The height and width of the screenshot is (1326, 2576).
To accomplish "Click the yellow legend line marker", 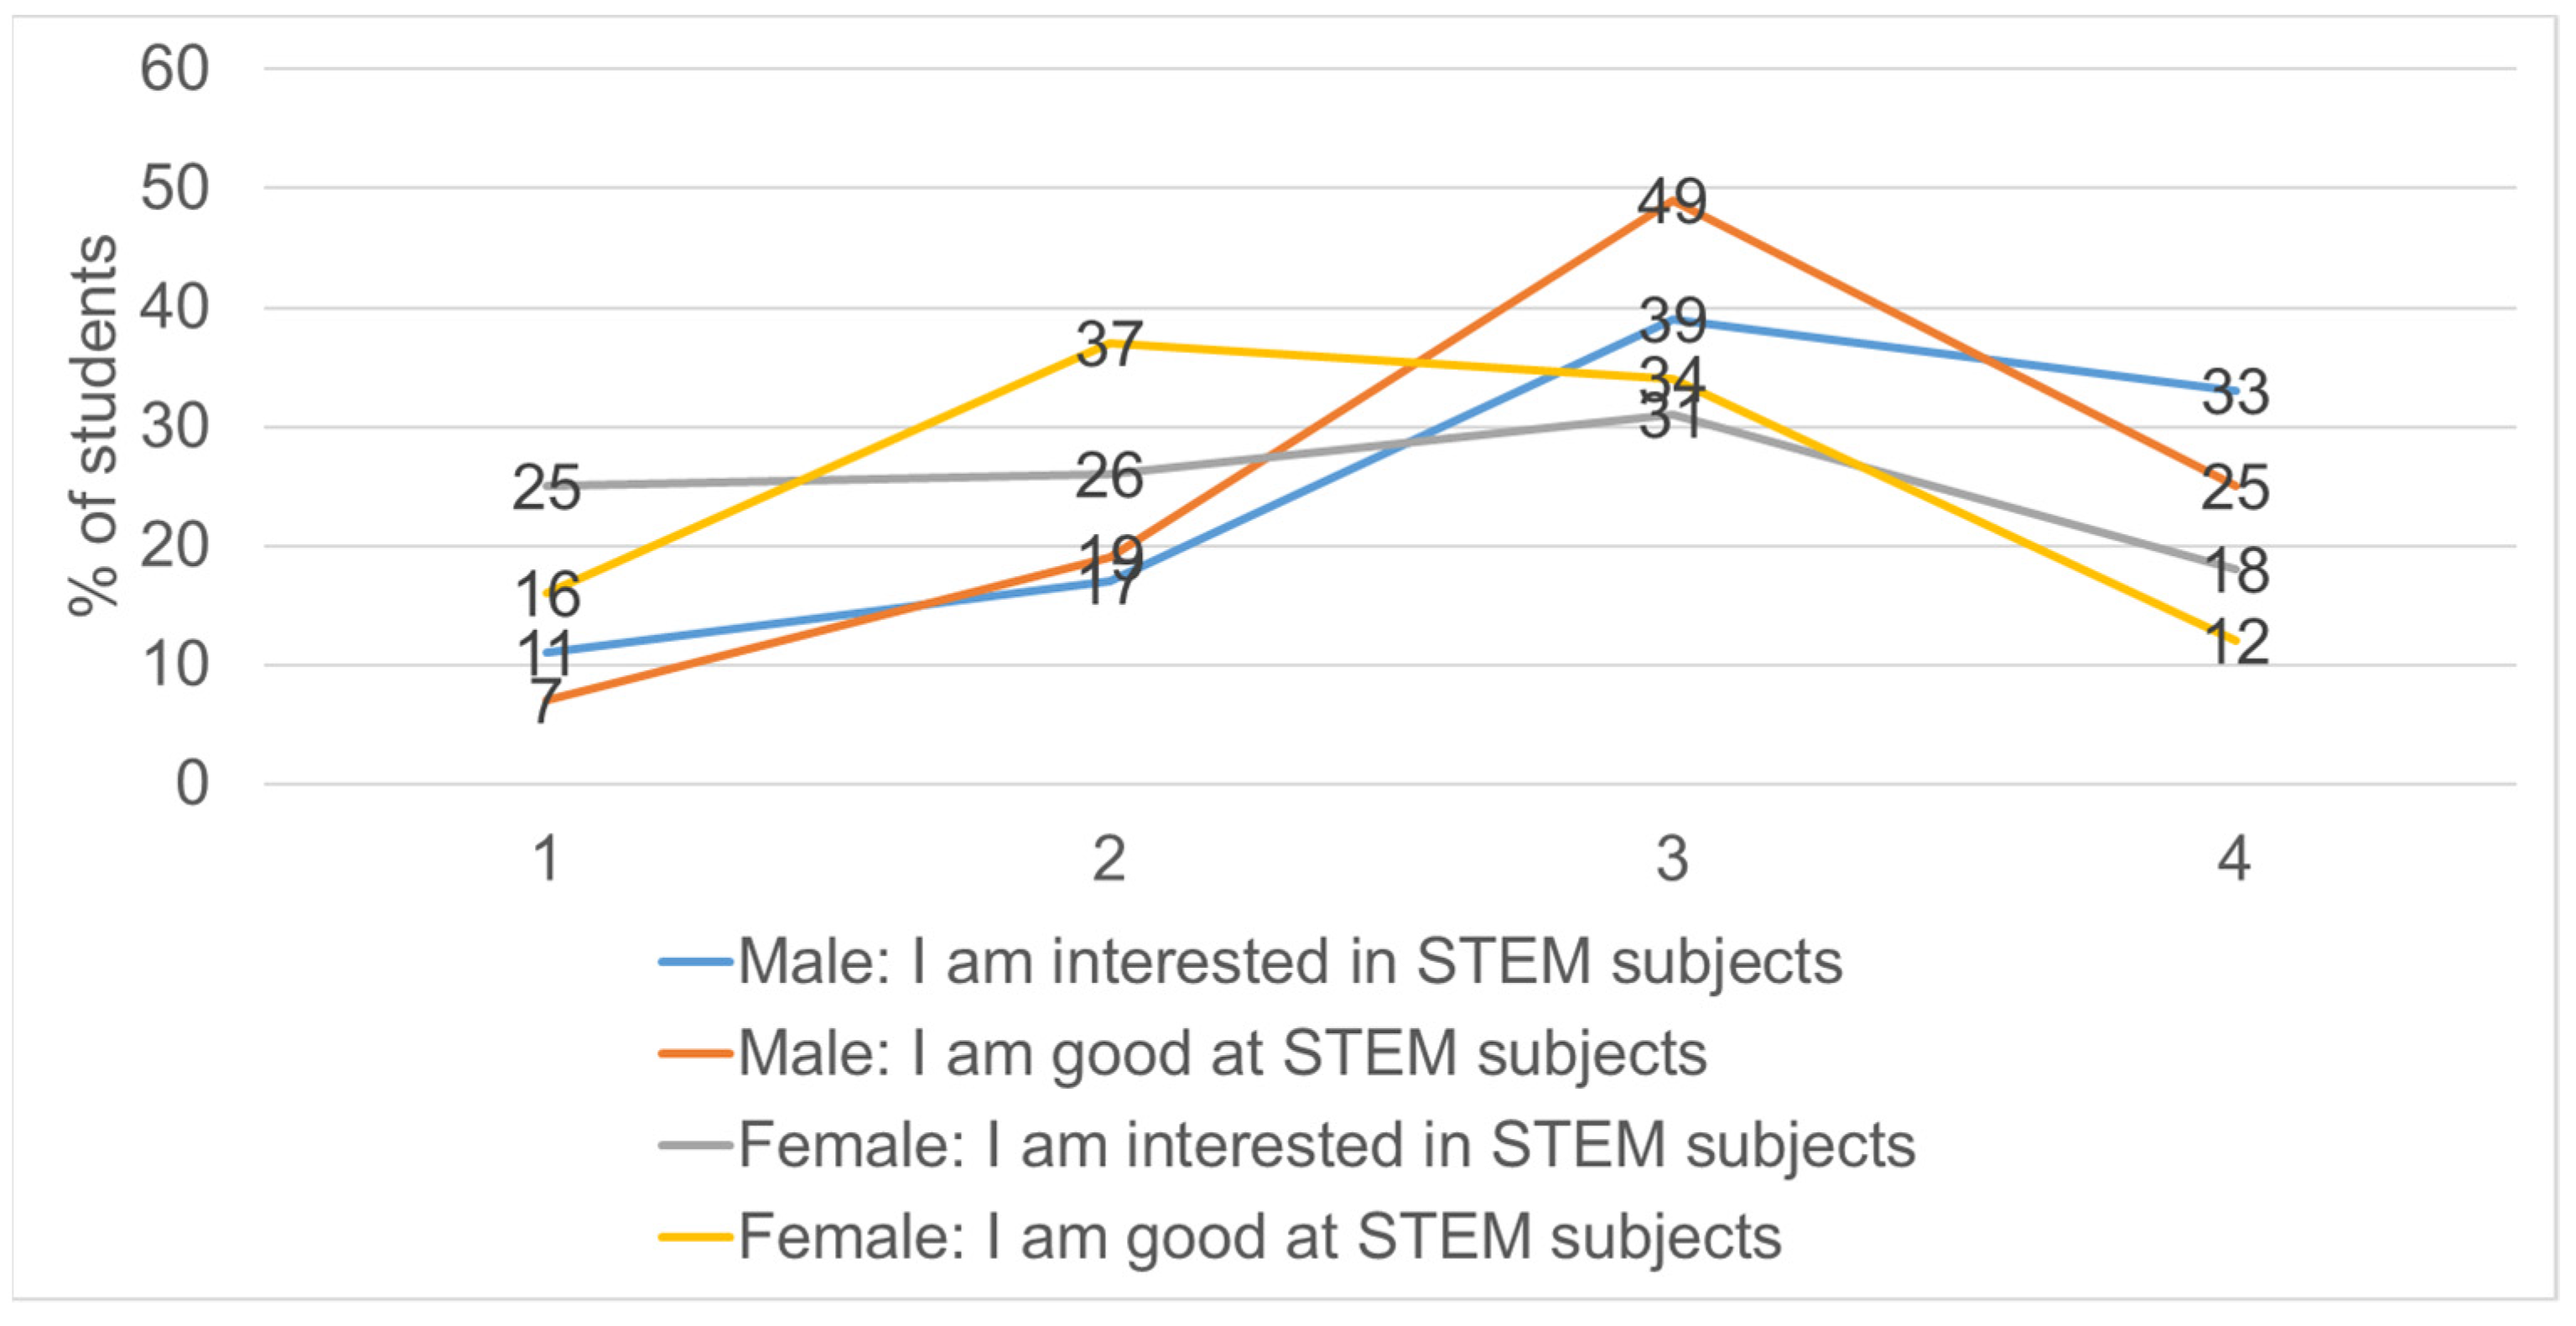I will (x=695, y=1237).
